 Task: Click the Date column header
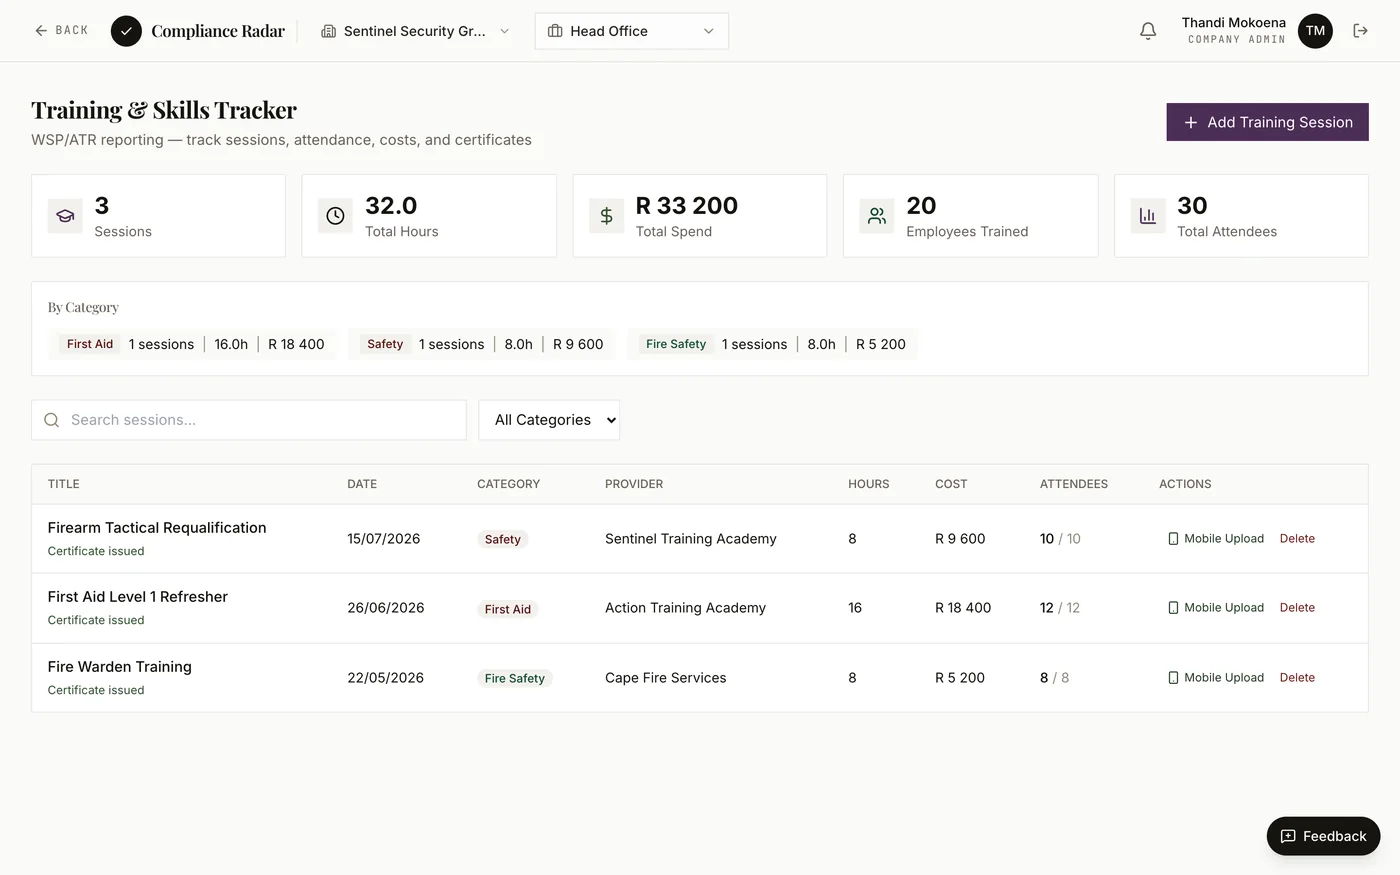(x=362, y=484)
